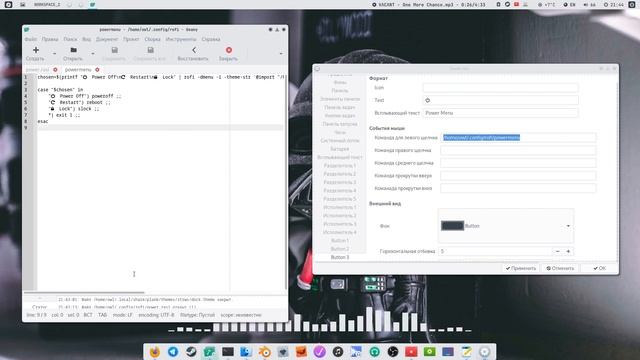This screenshot has width=640, height=360.
Task: Click the Создать (New) toolbar icon in Geany
Action: [36, 50]
